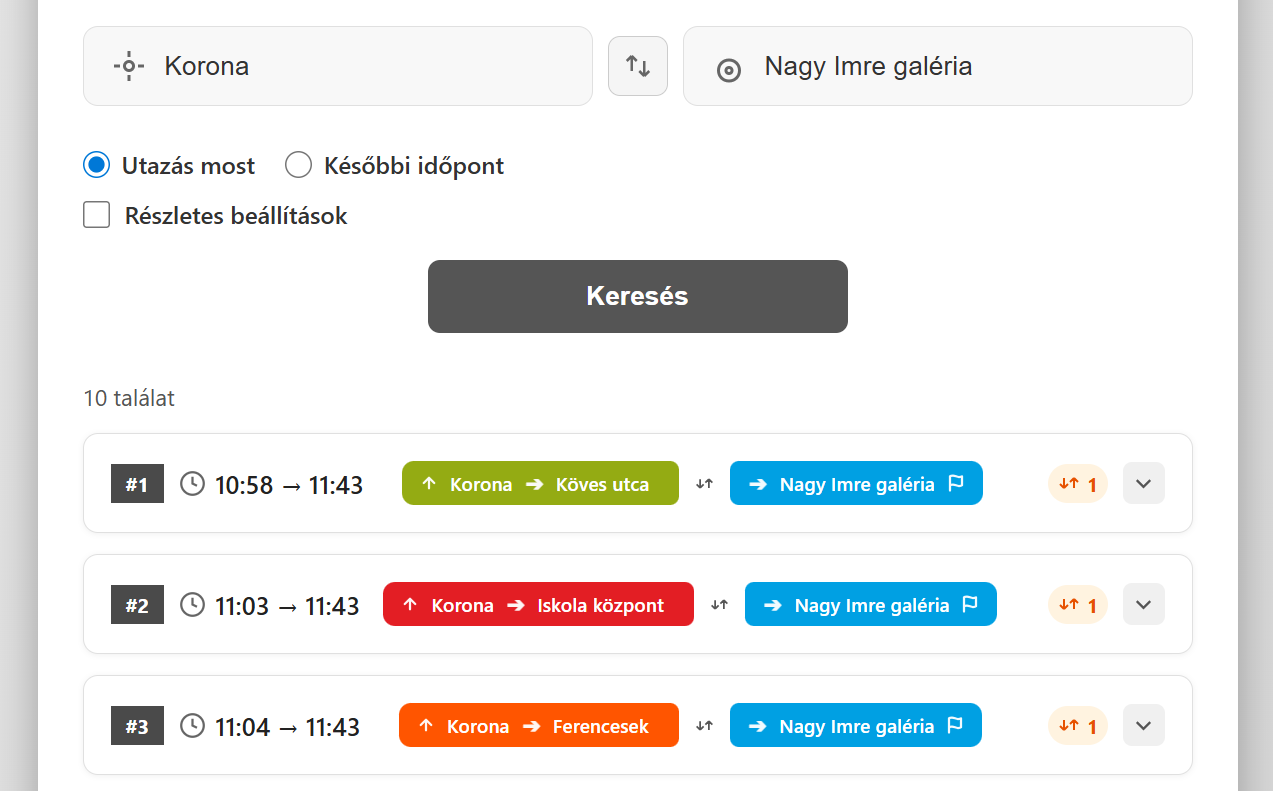Expand details of result #2
1273x800 pixels.
(x=1143, y=604)
